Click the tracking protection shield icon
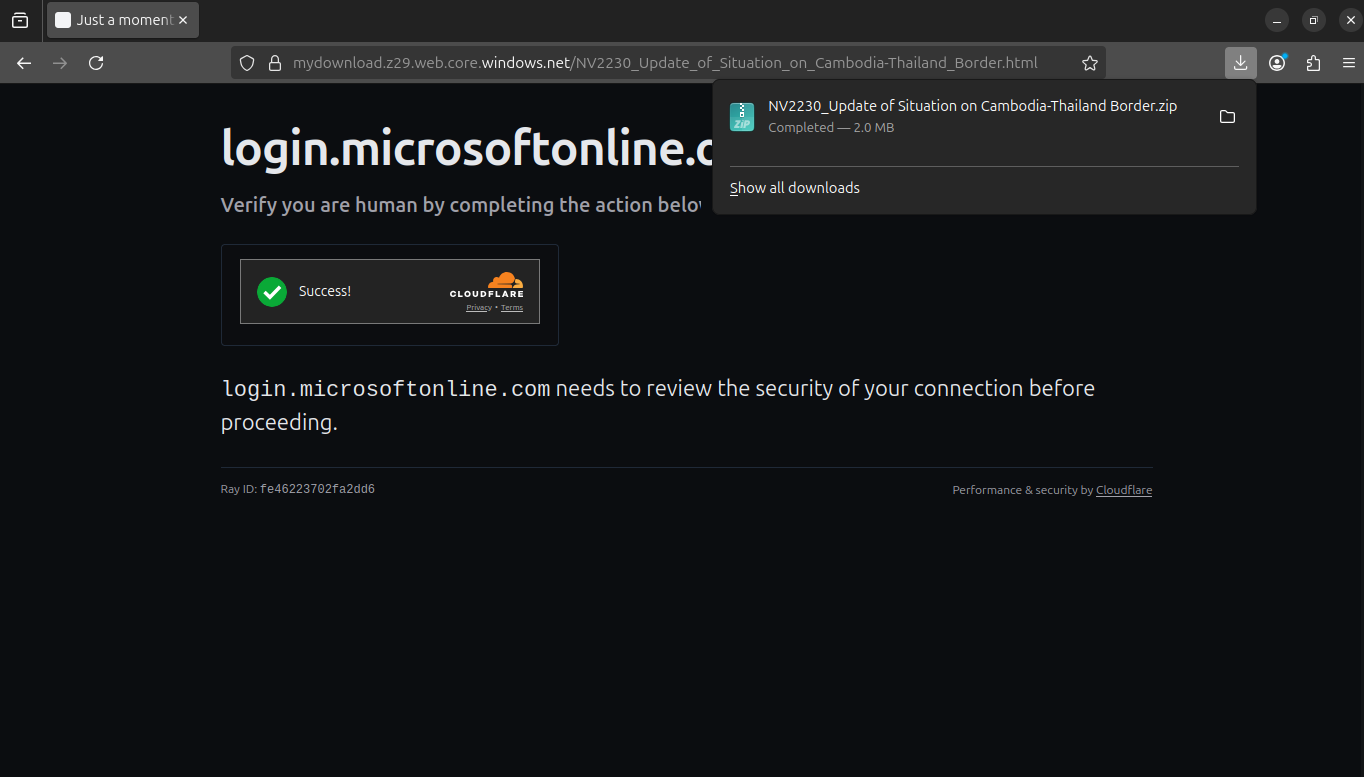Screen dimensions: 1364x777 pos(248,63)
